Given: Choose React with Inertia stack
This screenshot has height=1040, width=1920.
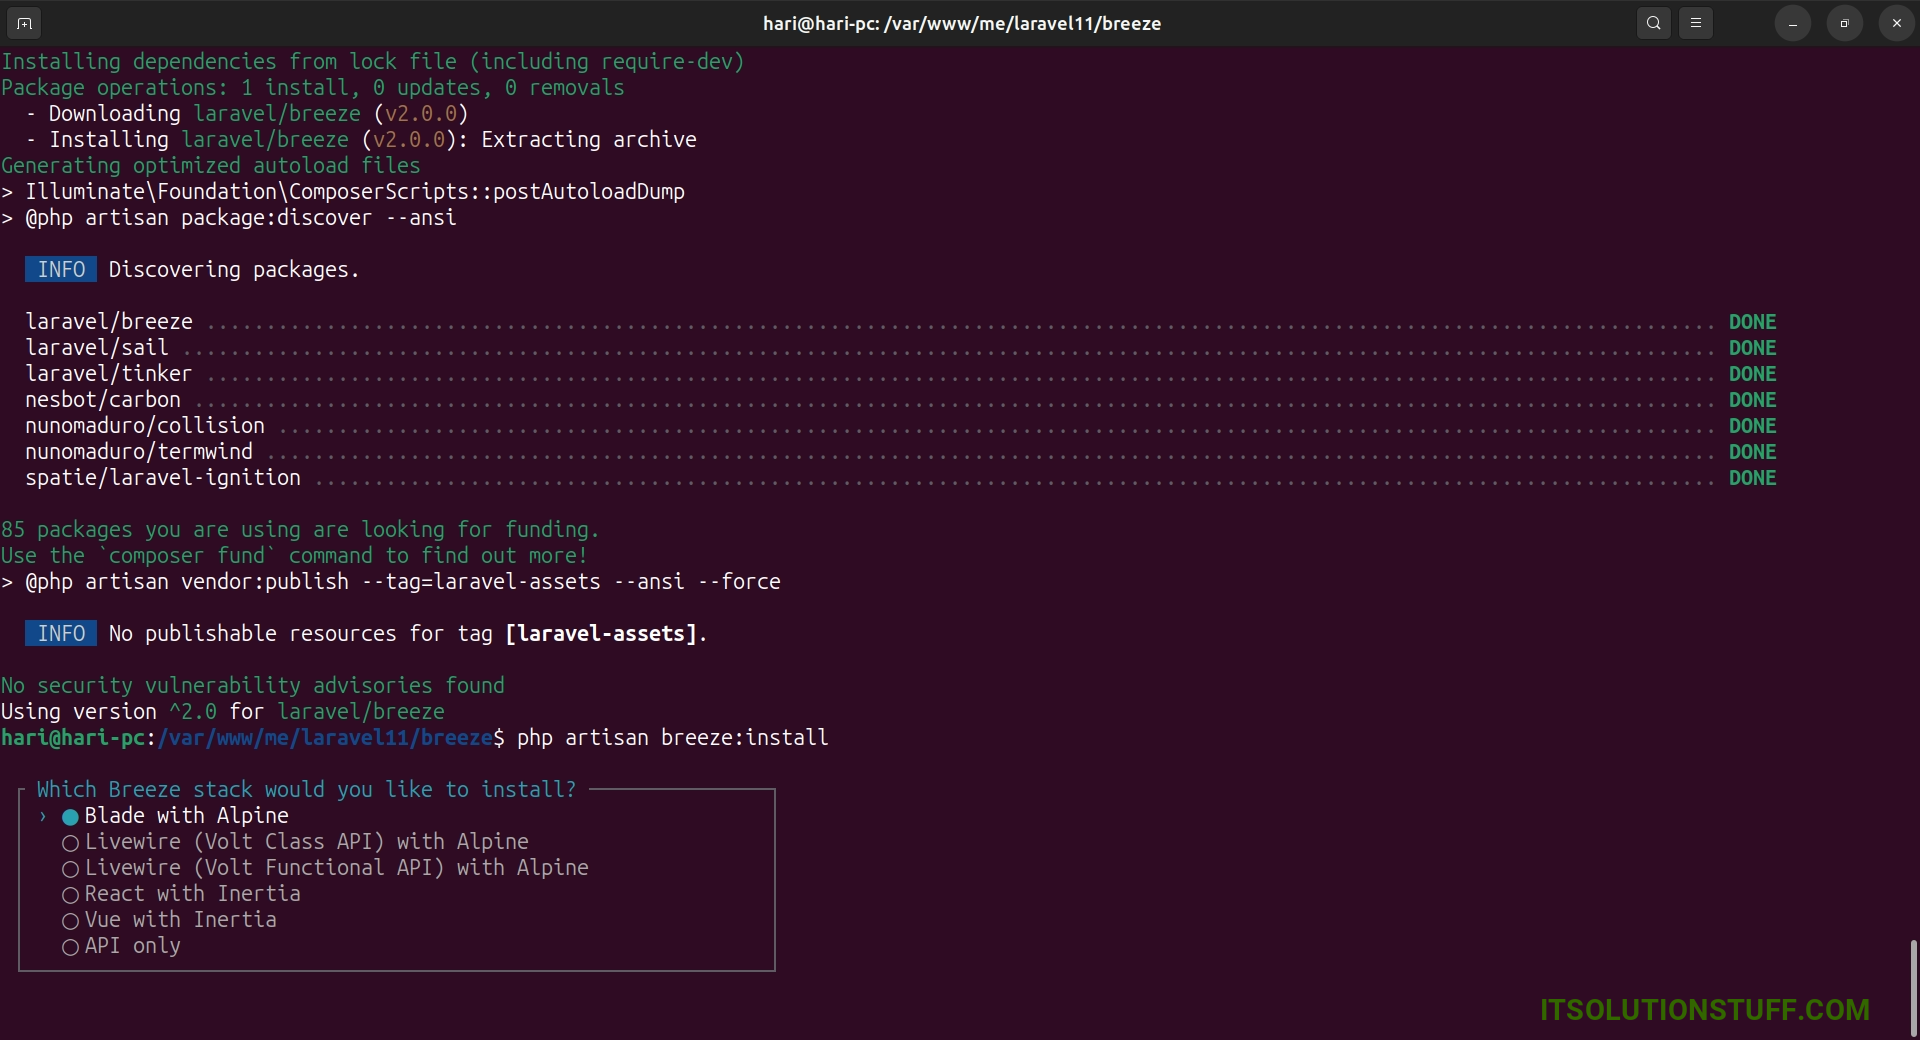Looking at the screenshot, I should coord(181,894).
